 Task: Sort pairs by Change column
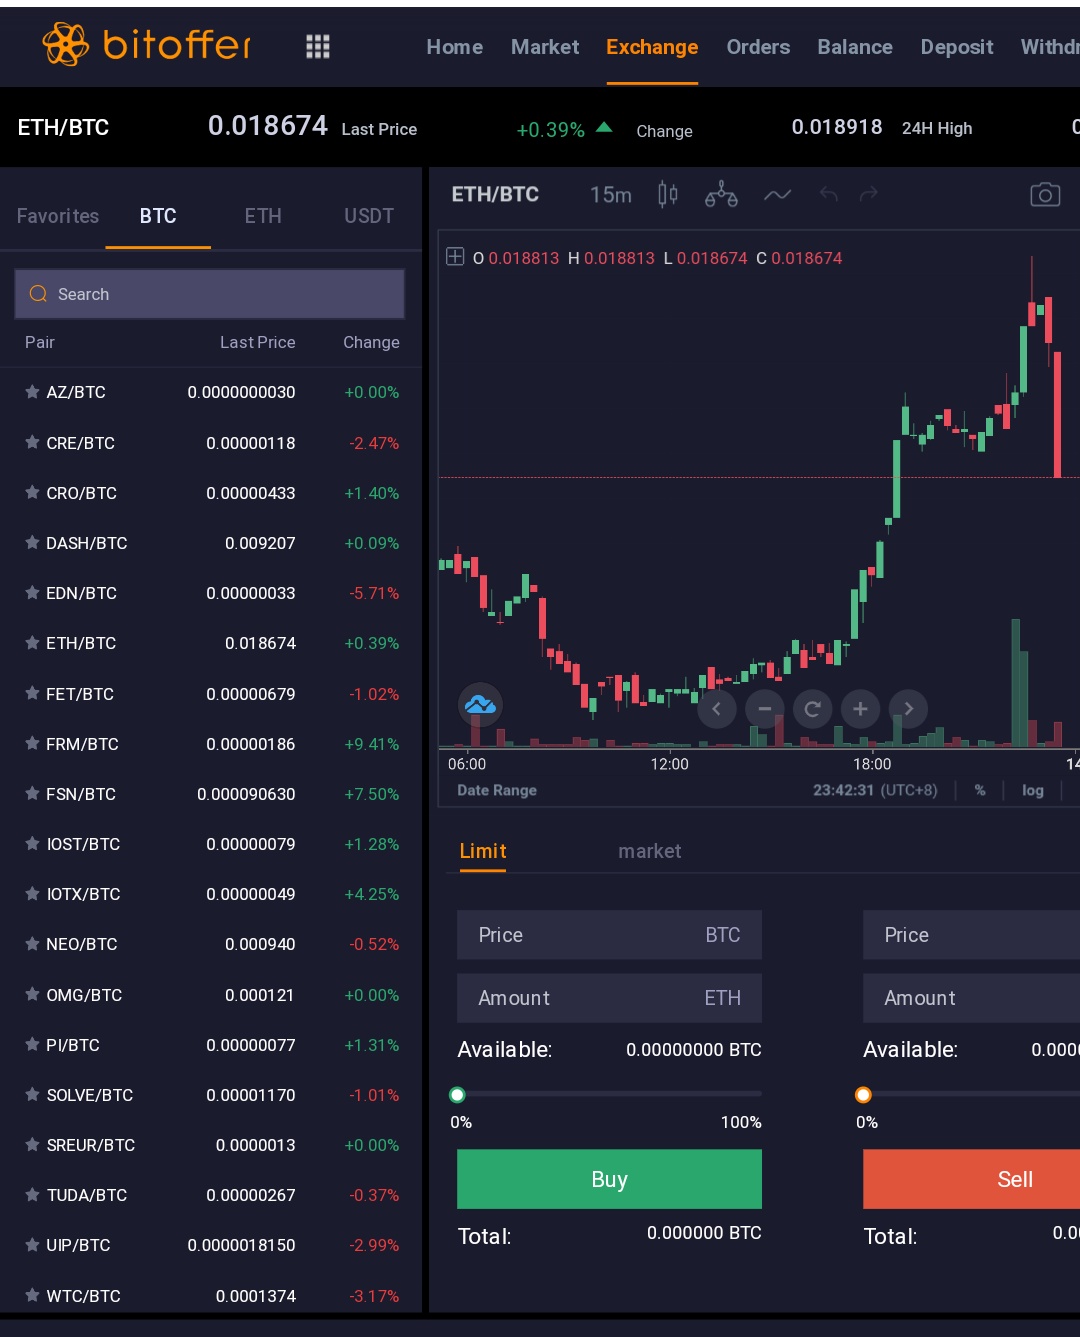click(x=371, y=342)
